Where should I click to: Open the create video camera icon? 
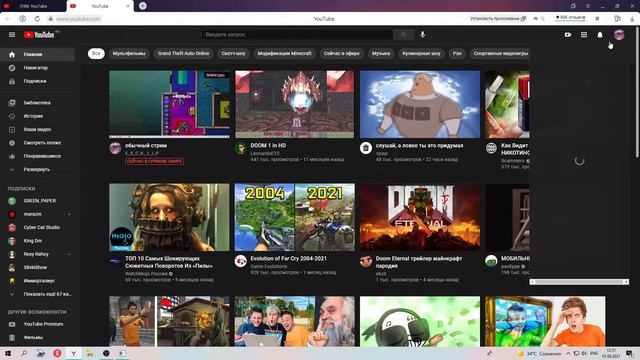click(568, 35)
